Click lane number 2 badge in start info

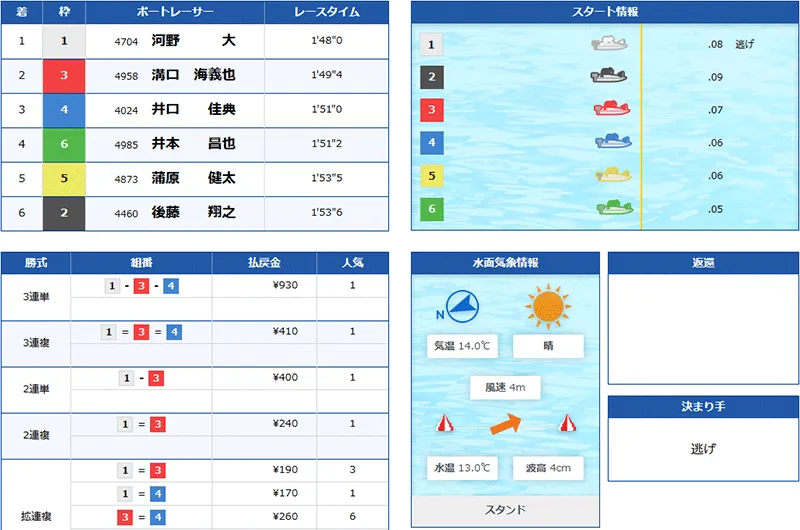tap(432, 77)
